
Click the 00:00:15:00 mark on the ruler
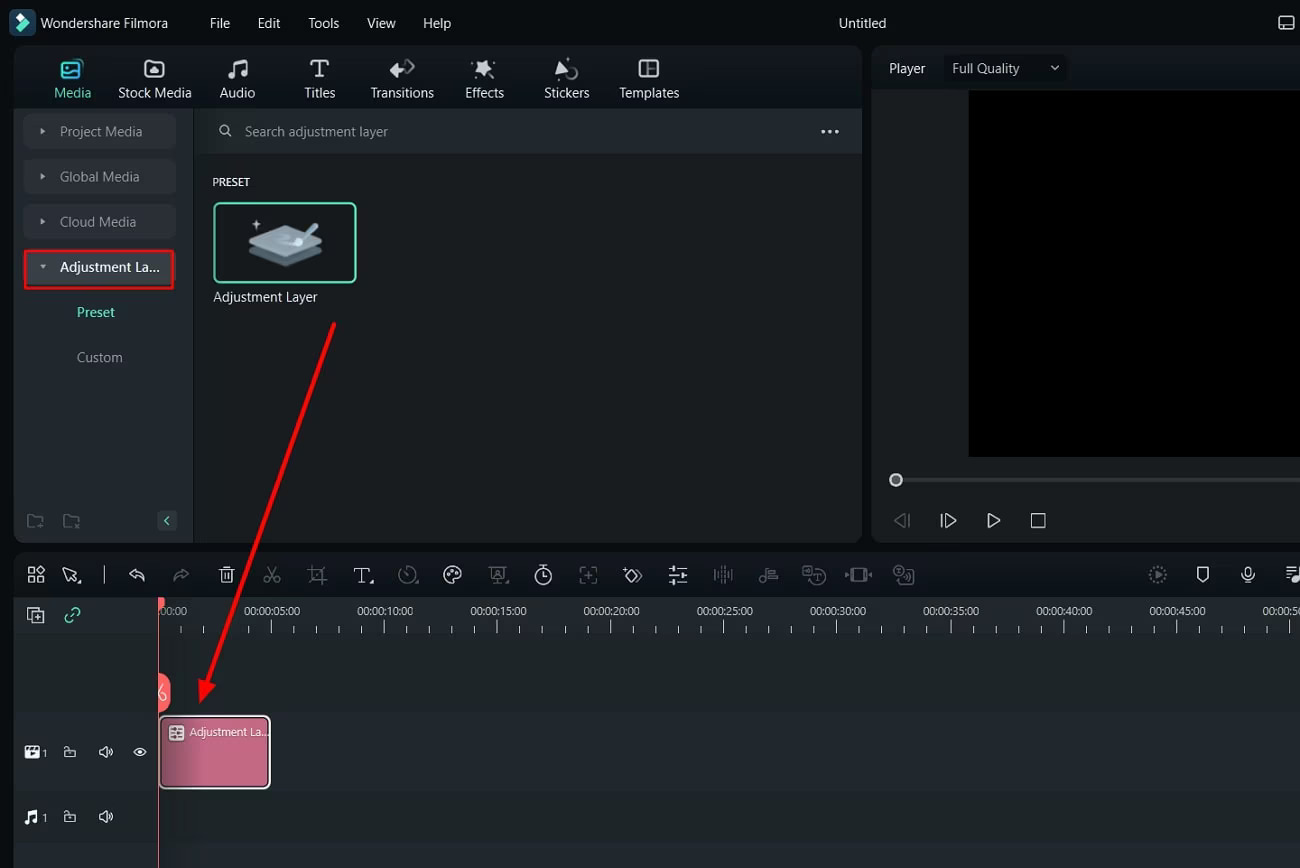tap(498, 611)
